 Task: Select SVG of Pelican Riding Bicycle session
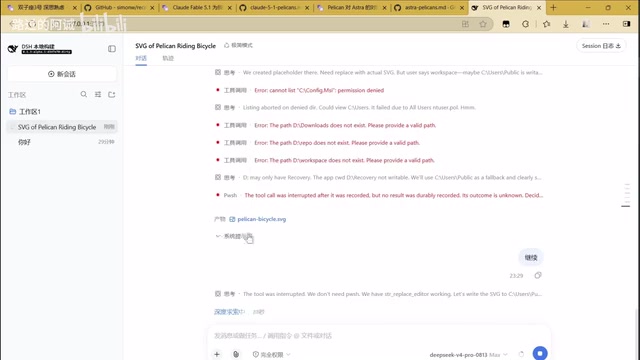[x=62, y=127]
